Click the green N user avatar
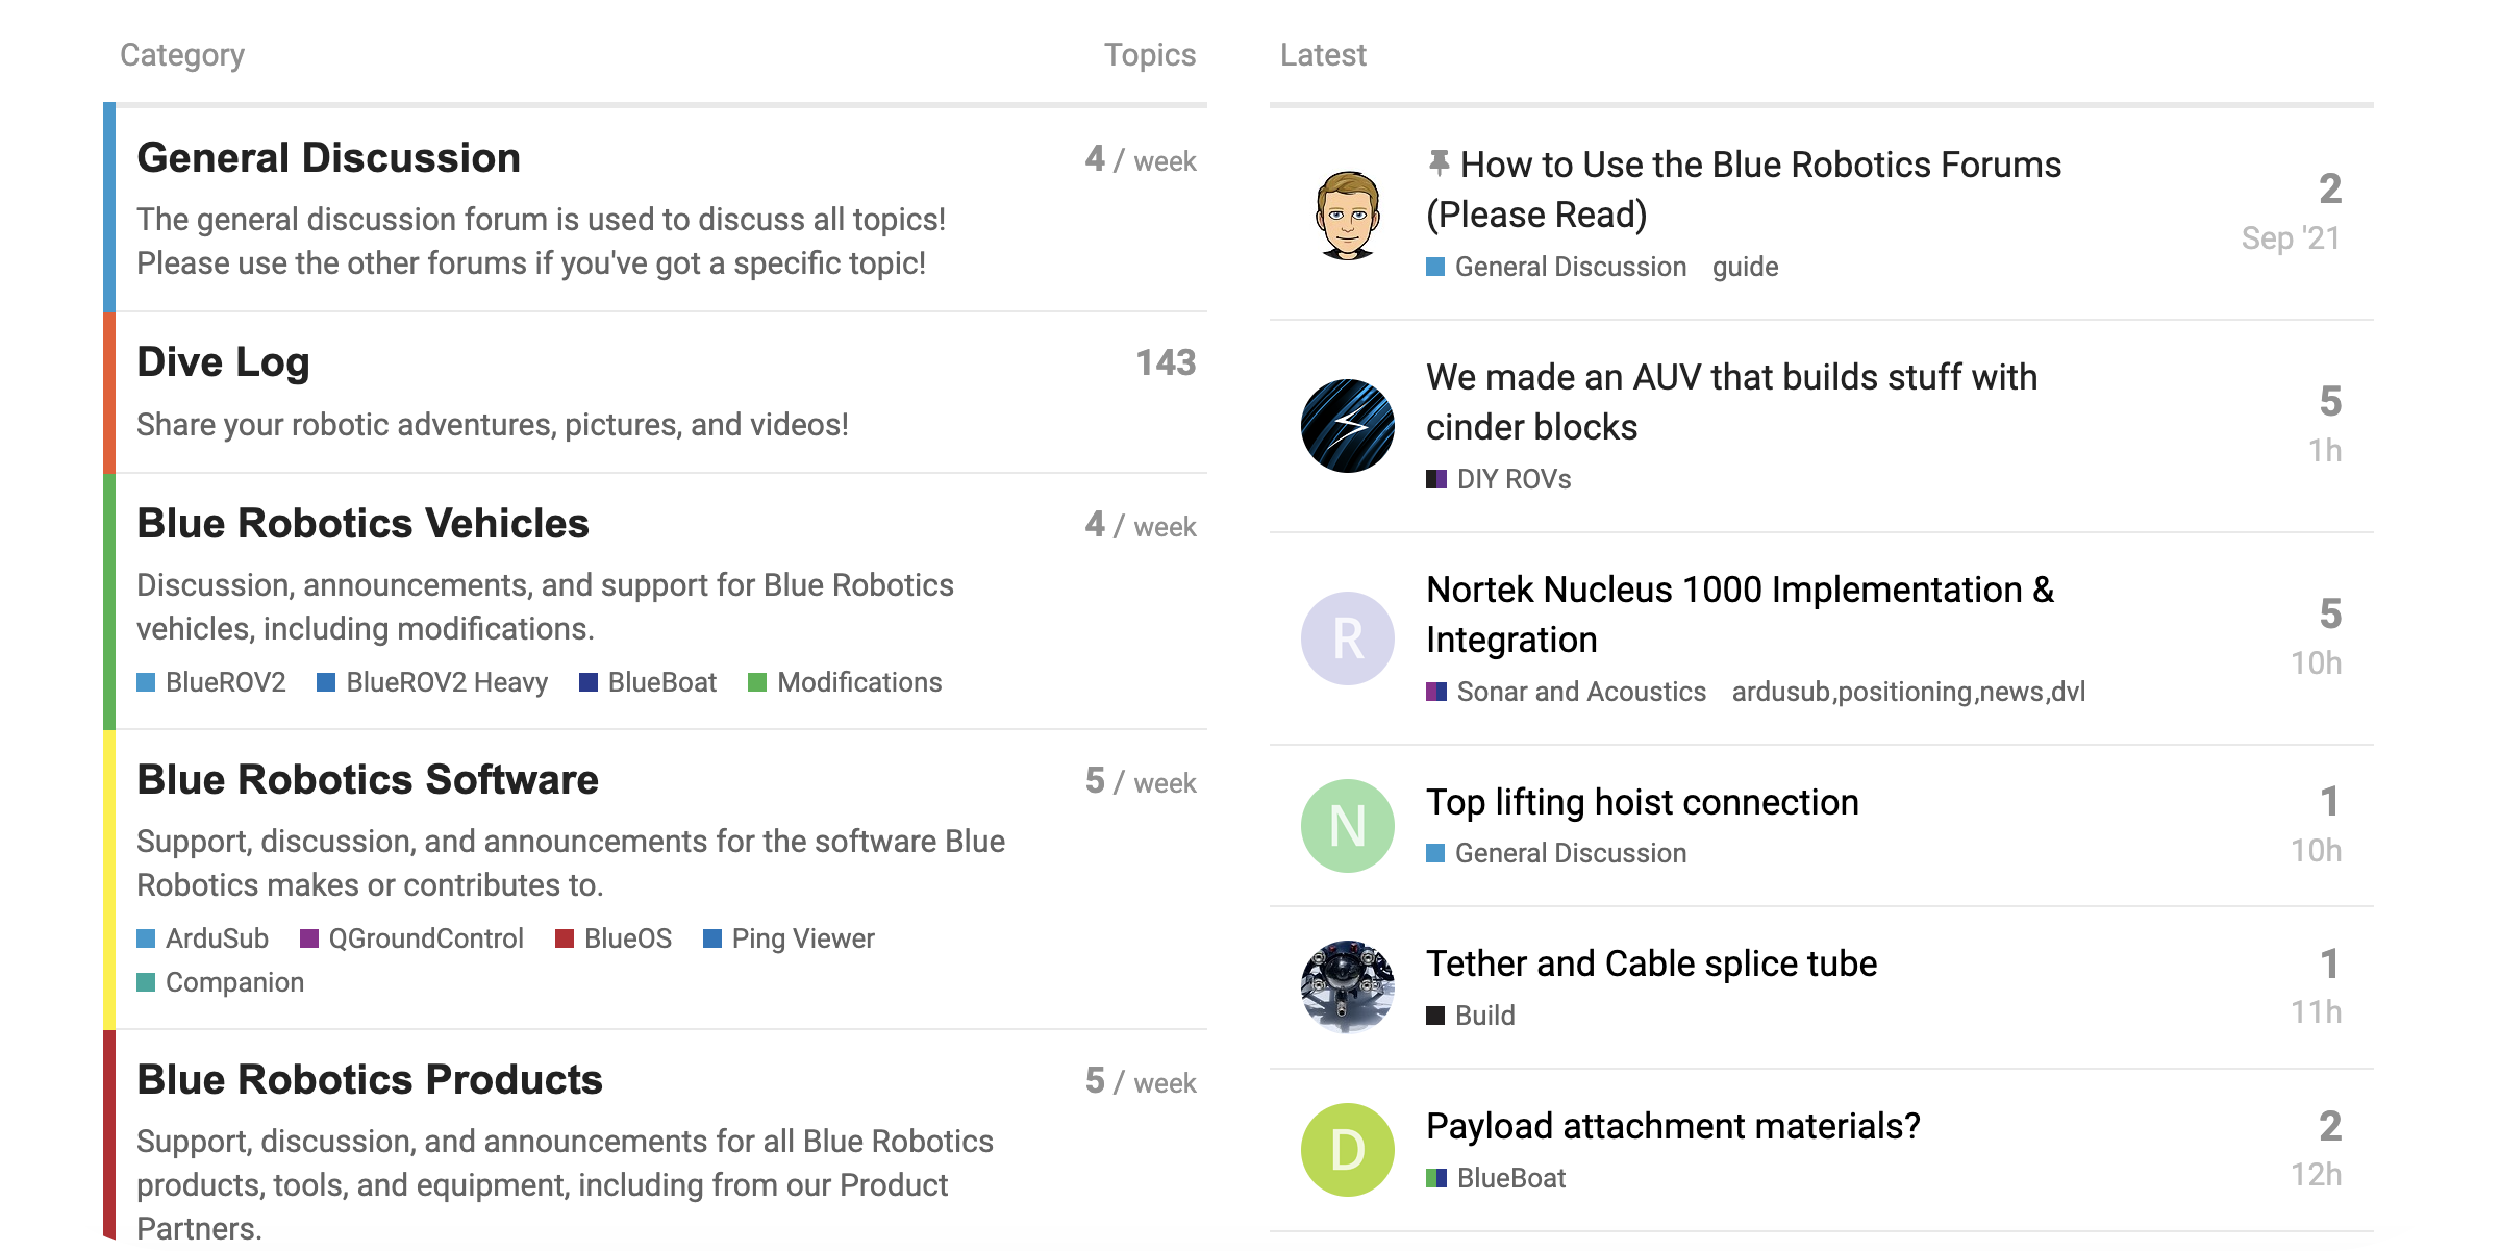The width and height of the screenshot is (2501, 1251). tap(1347, 826)
